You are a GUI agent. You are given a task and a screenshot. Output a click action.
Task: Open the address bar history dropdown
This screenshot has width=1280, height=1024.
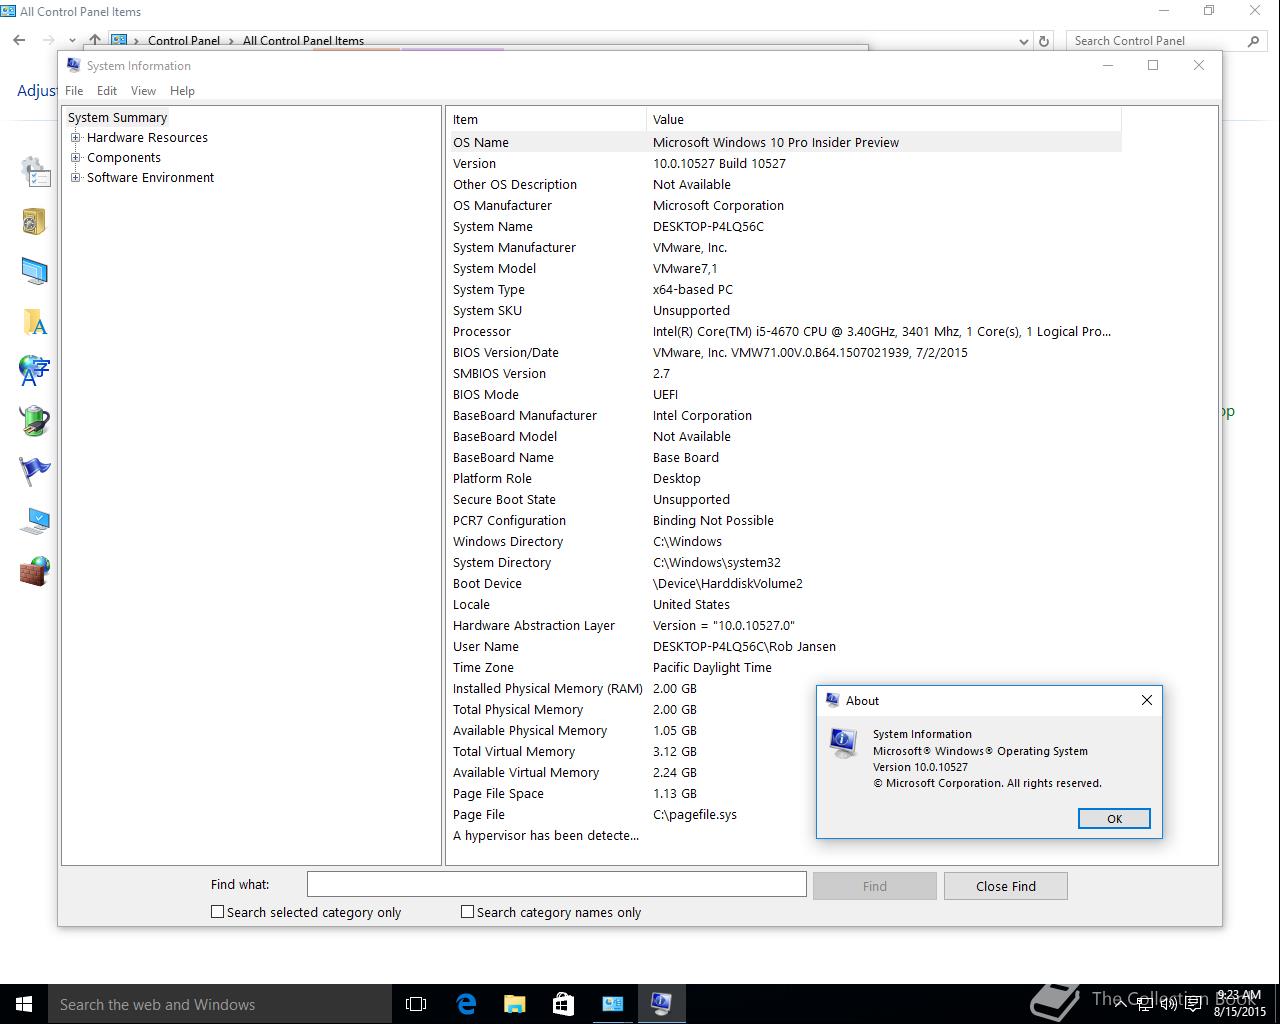click(x=1023, y=41)
